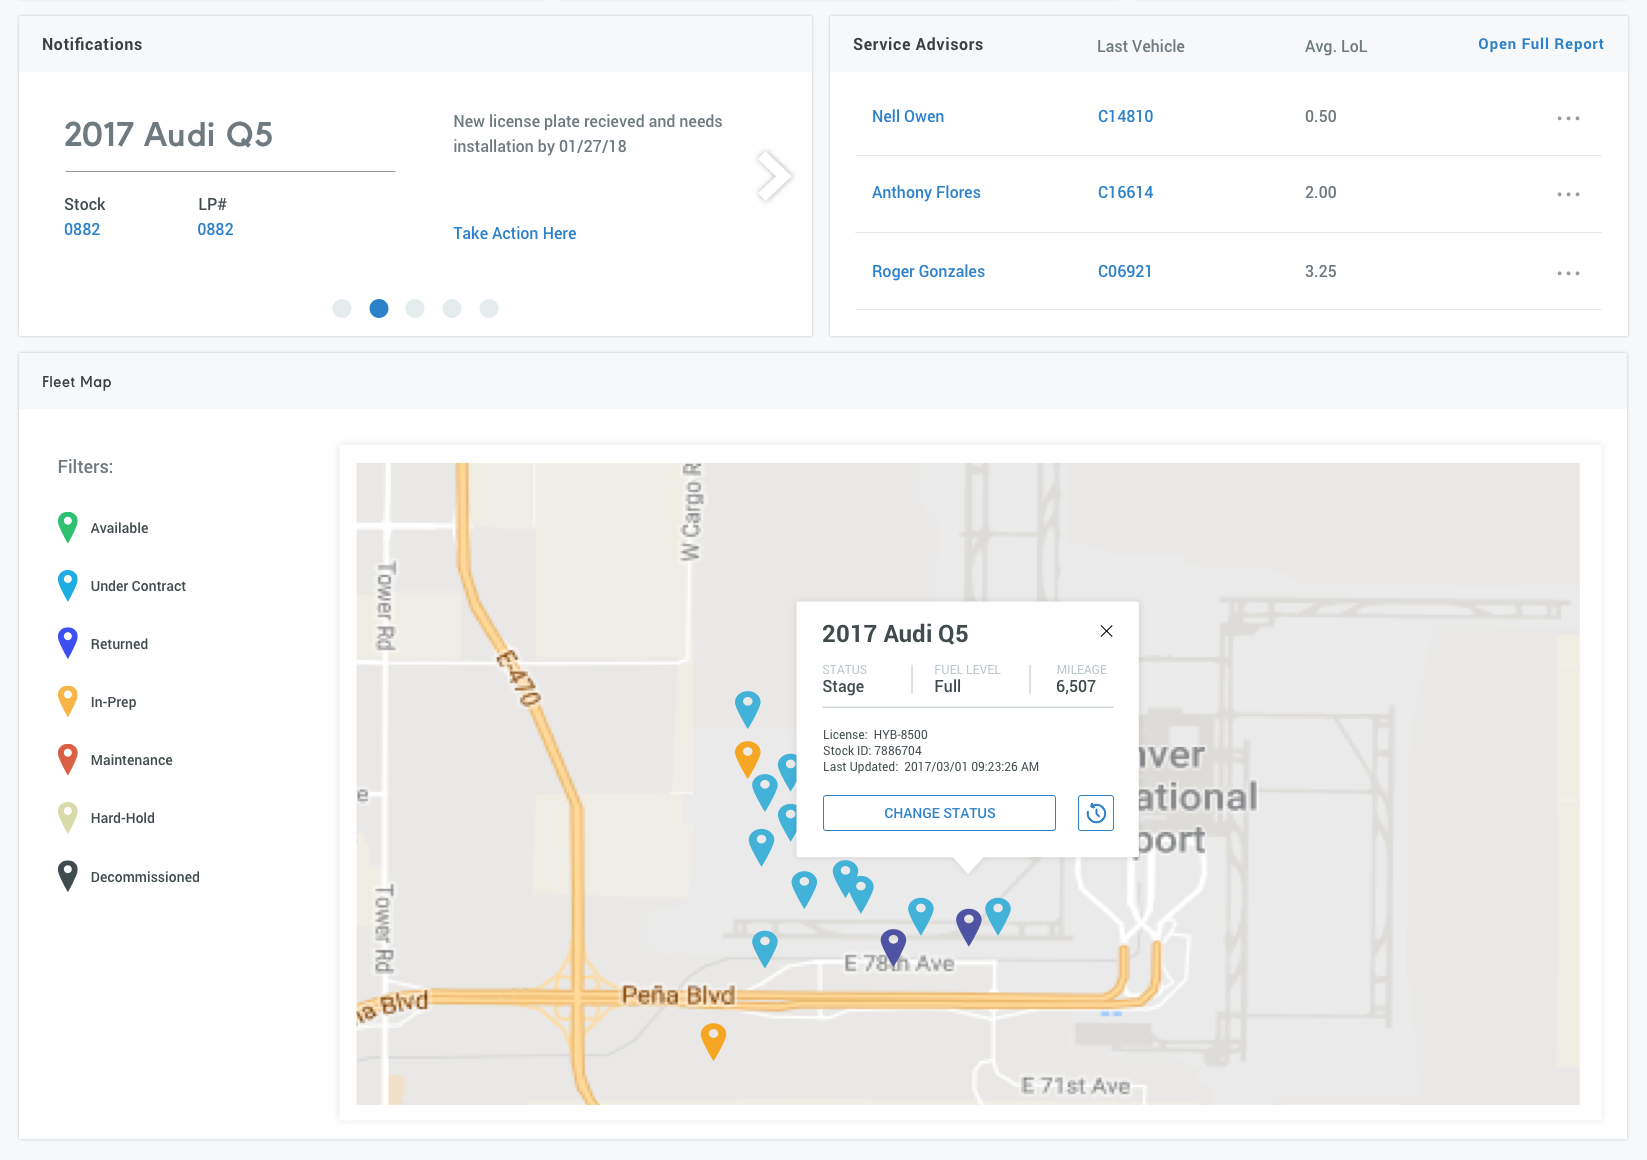The image size is (1647, 1160).
Task: Click the history clock icon in vehicle popup
Action: tap(1095, 813)
